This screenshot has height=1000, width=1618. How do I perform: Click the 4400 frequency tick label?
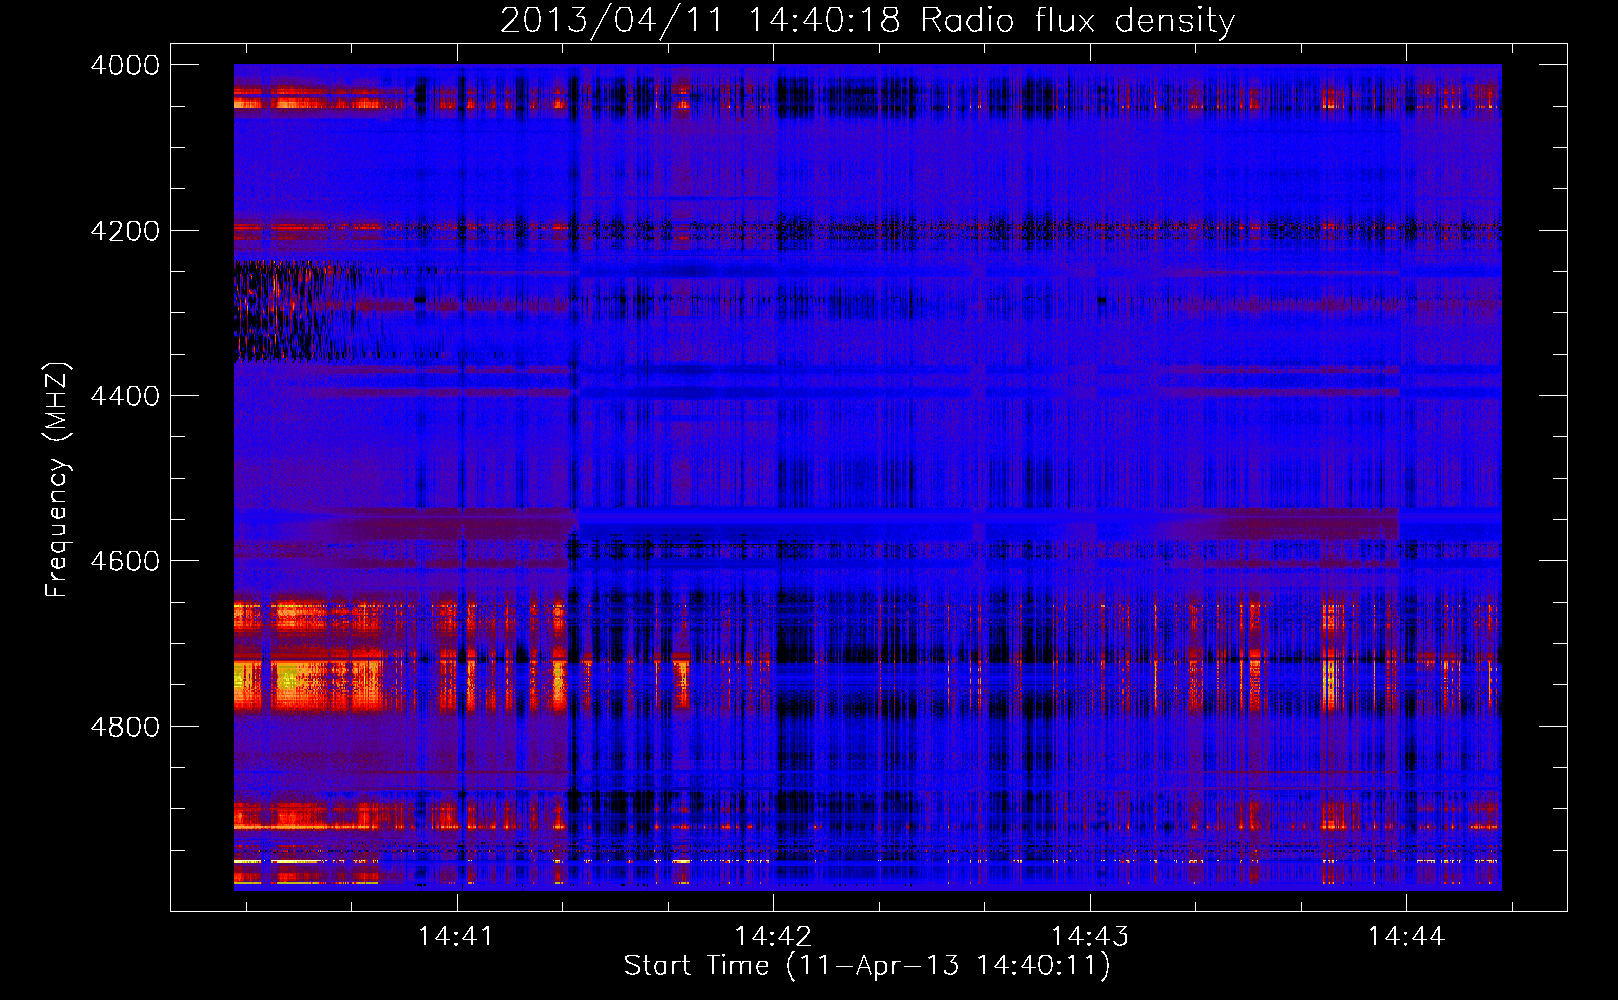pyautogui.click(x=125, y=396)
